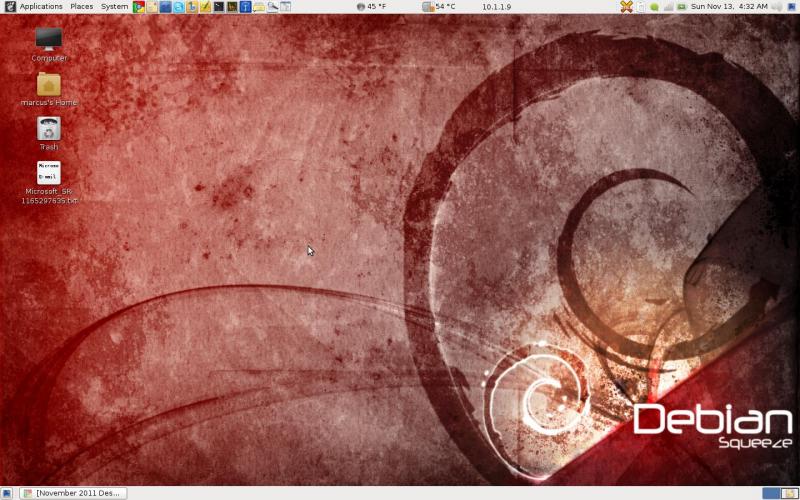Click the 54 °C temperature sensor applet

pos(439,7)
